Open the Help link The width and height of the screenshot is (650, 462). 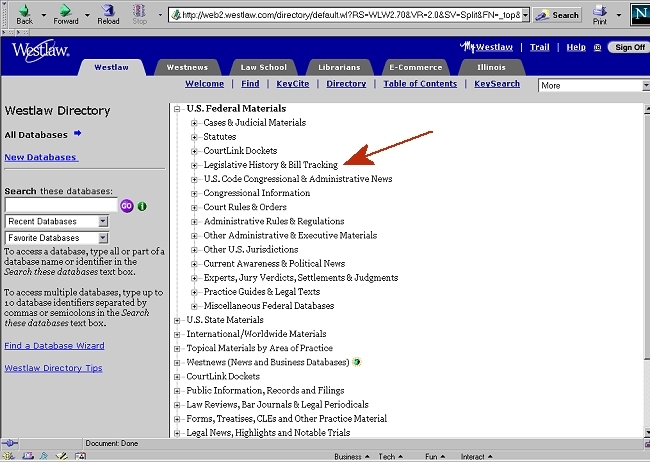click(x=576, y=47)
